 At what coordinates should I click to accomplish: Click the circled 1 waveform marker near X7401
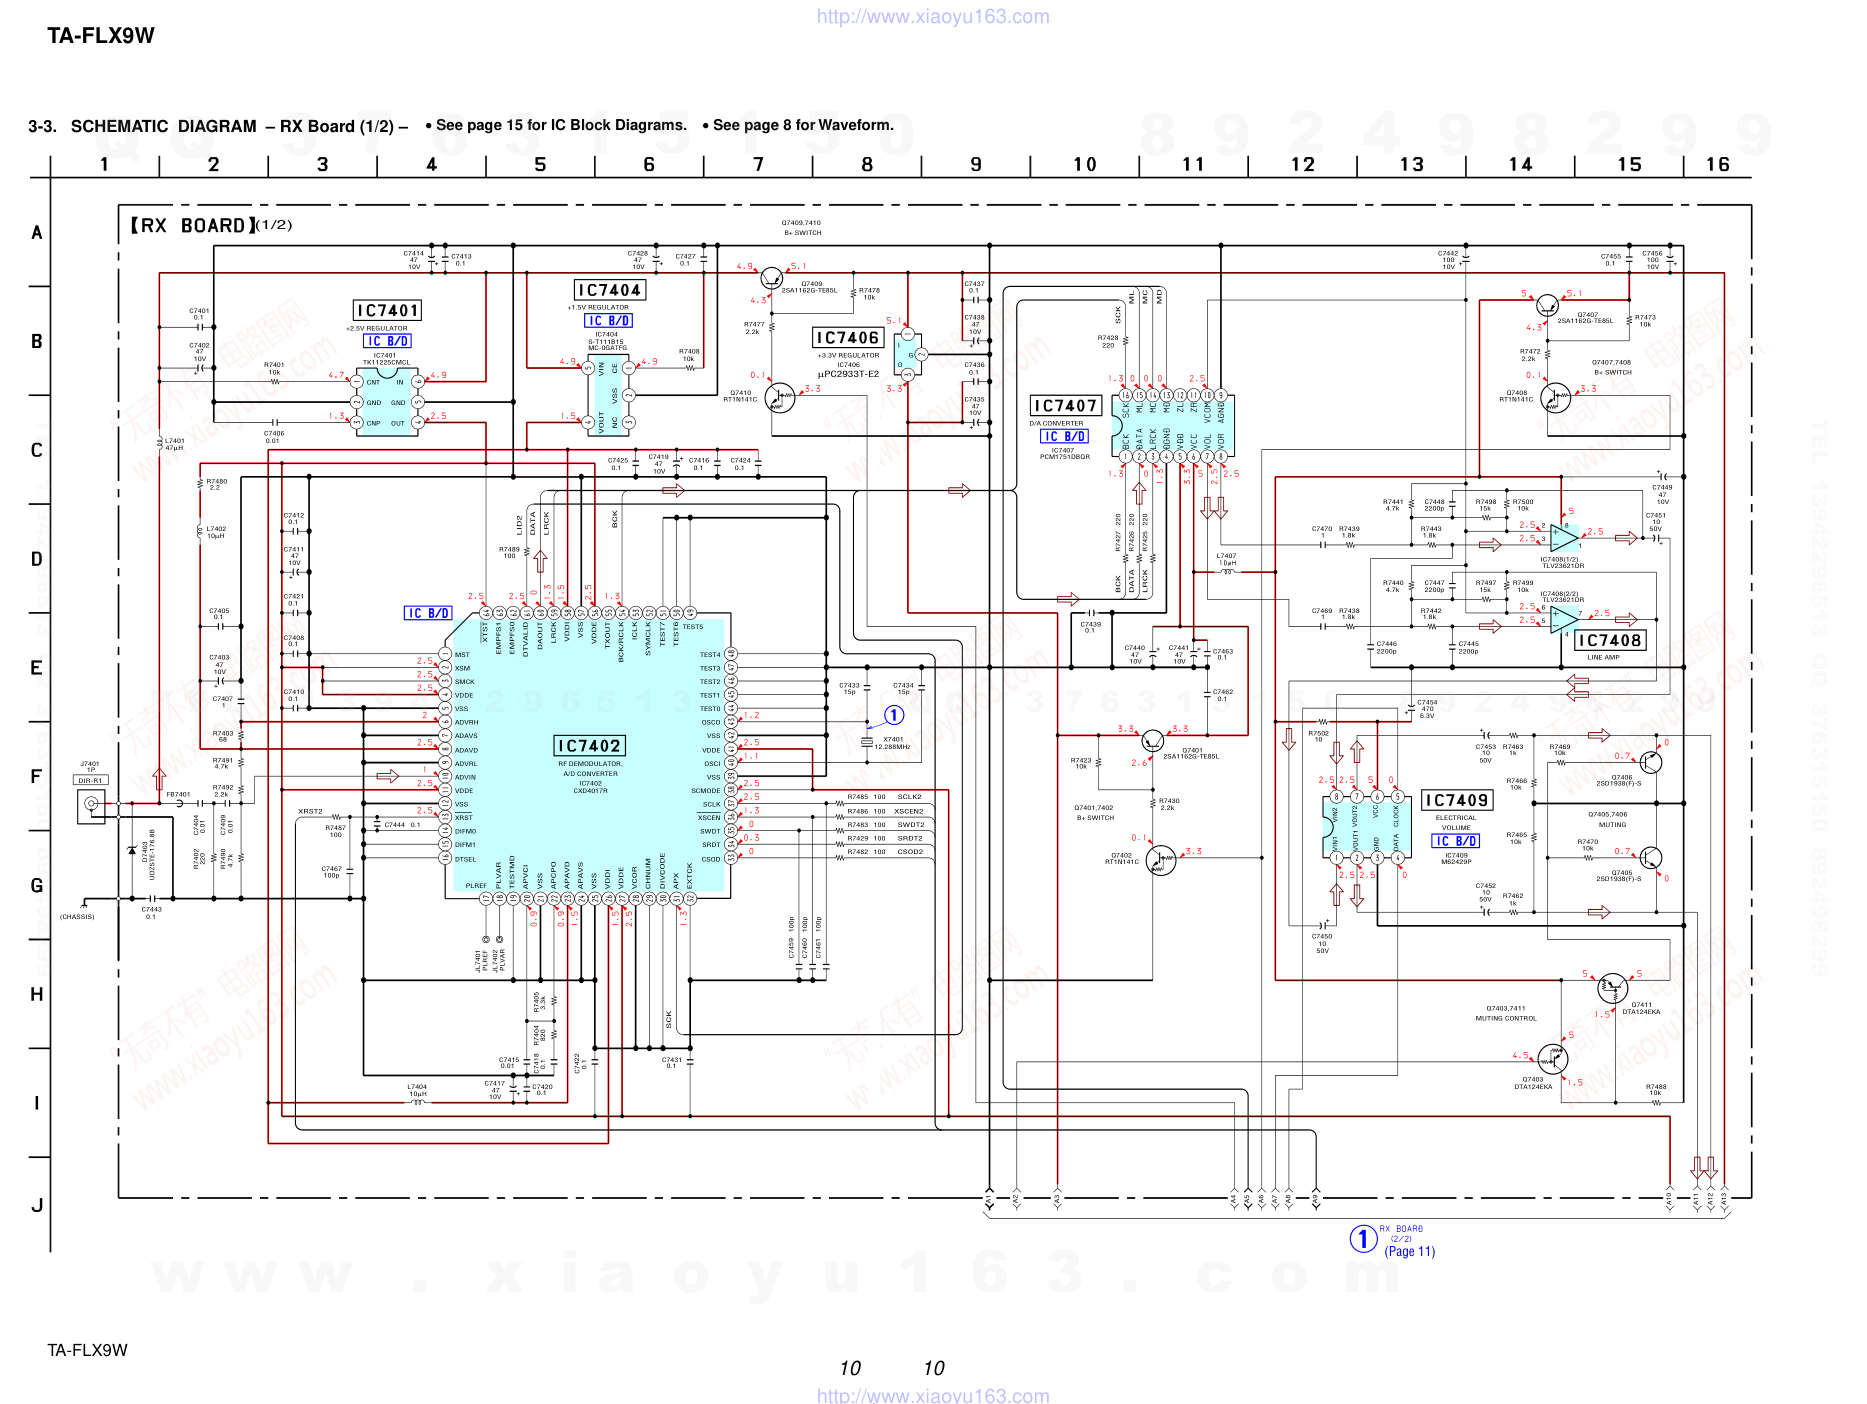[893, 715]
